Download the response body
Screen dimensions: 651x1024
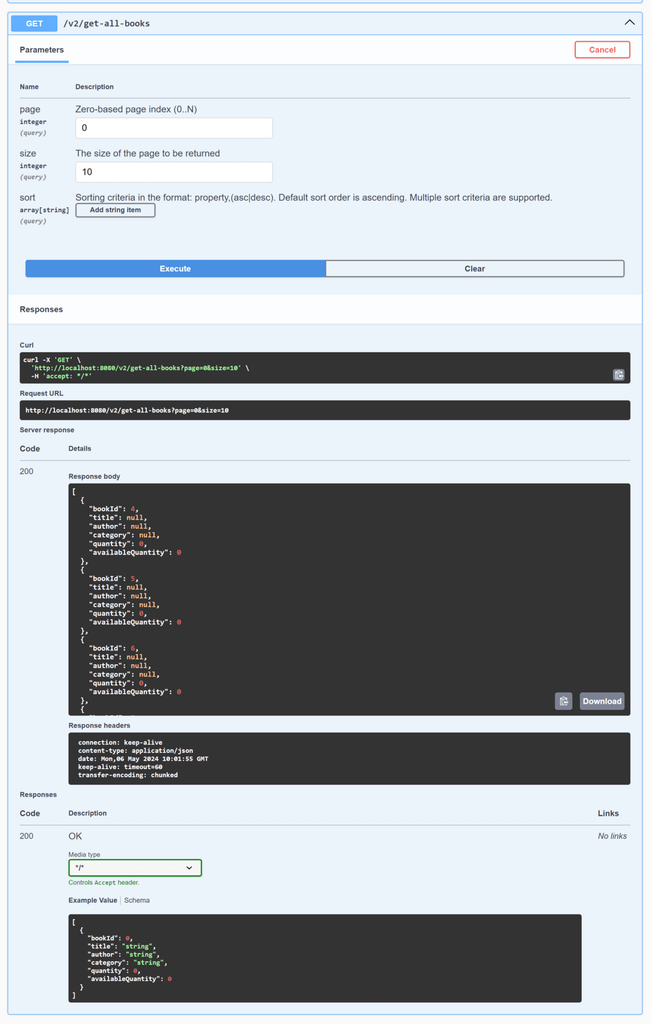602,701
